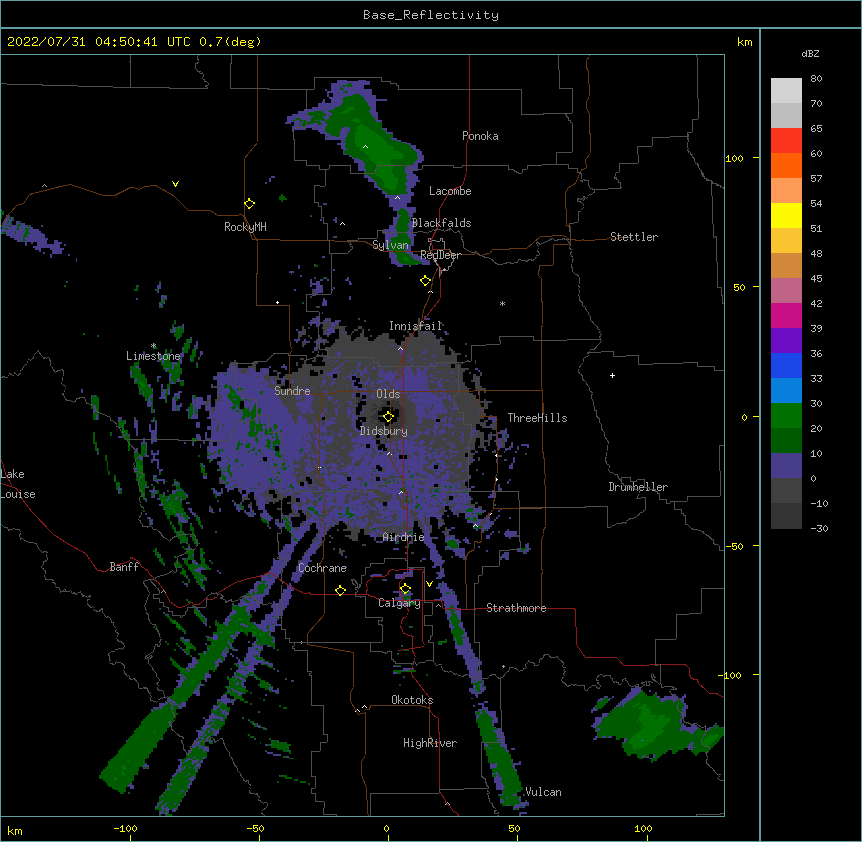Click the Stettler label
Screen dimensions: 862x842
(633, 237)
